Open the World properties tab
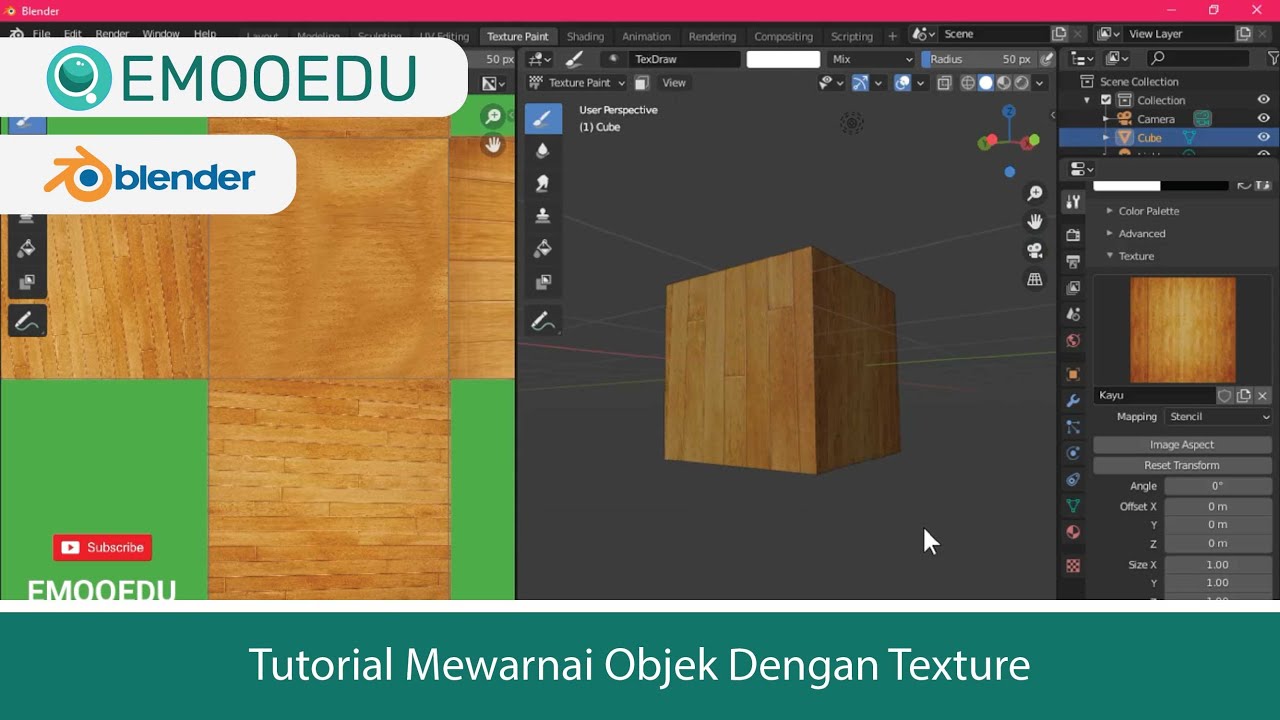 coord(1073,341)
